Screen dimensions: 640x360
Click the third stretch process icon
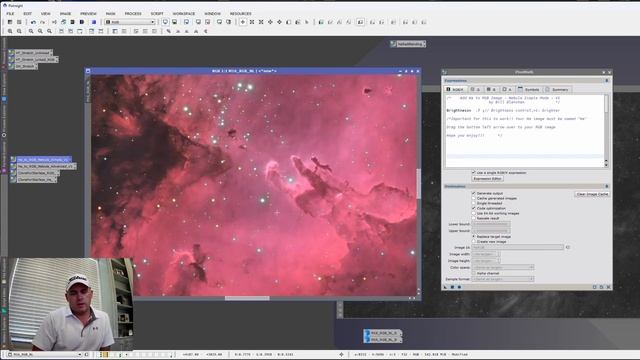coord(23,66)
